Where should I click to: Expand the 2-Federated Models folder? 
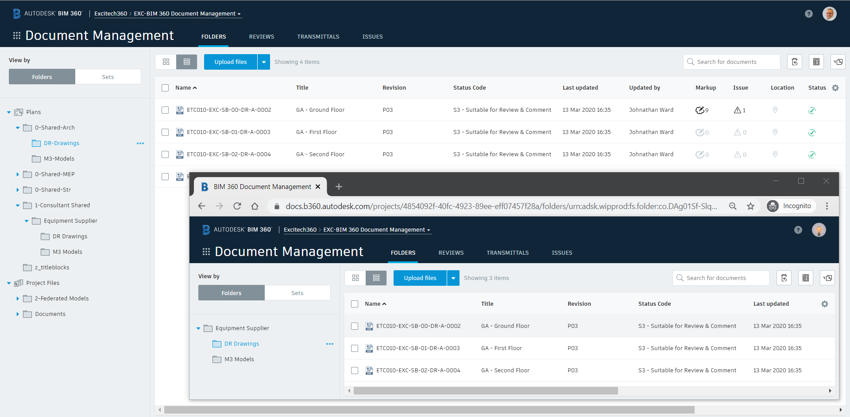coord(18,298)
